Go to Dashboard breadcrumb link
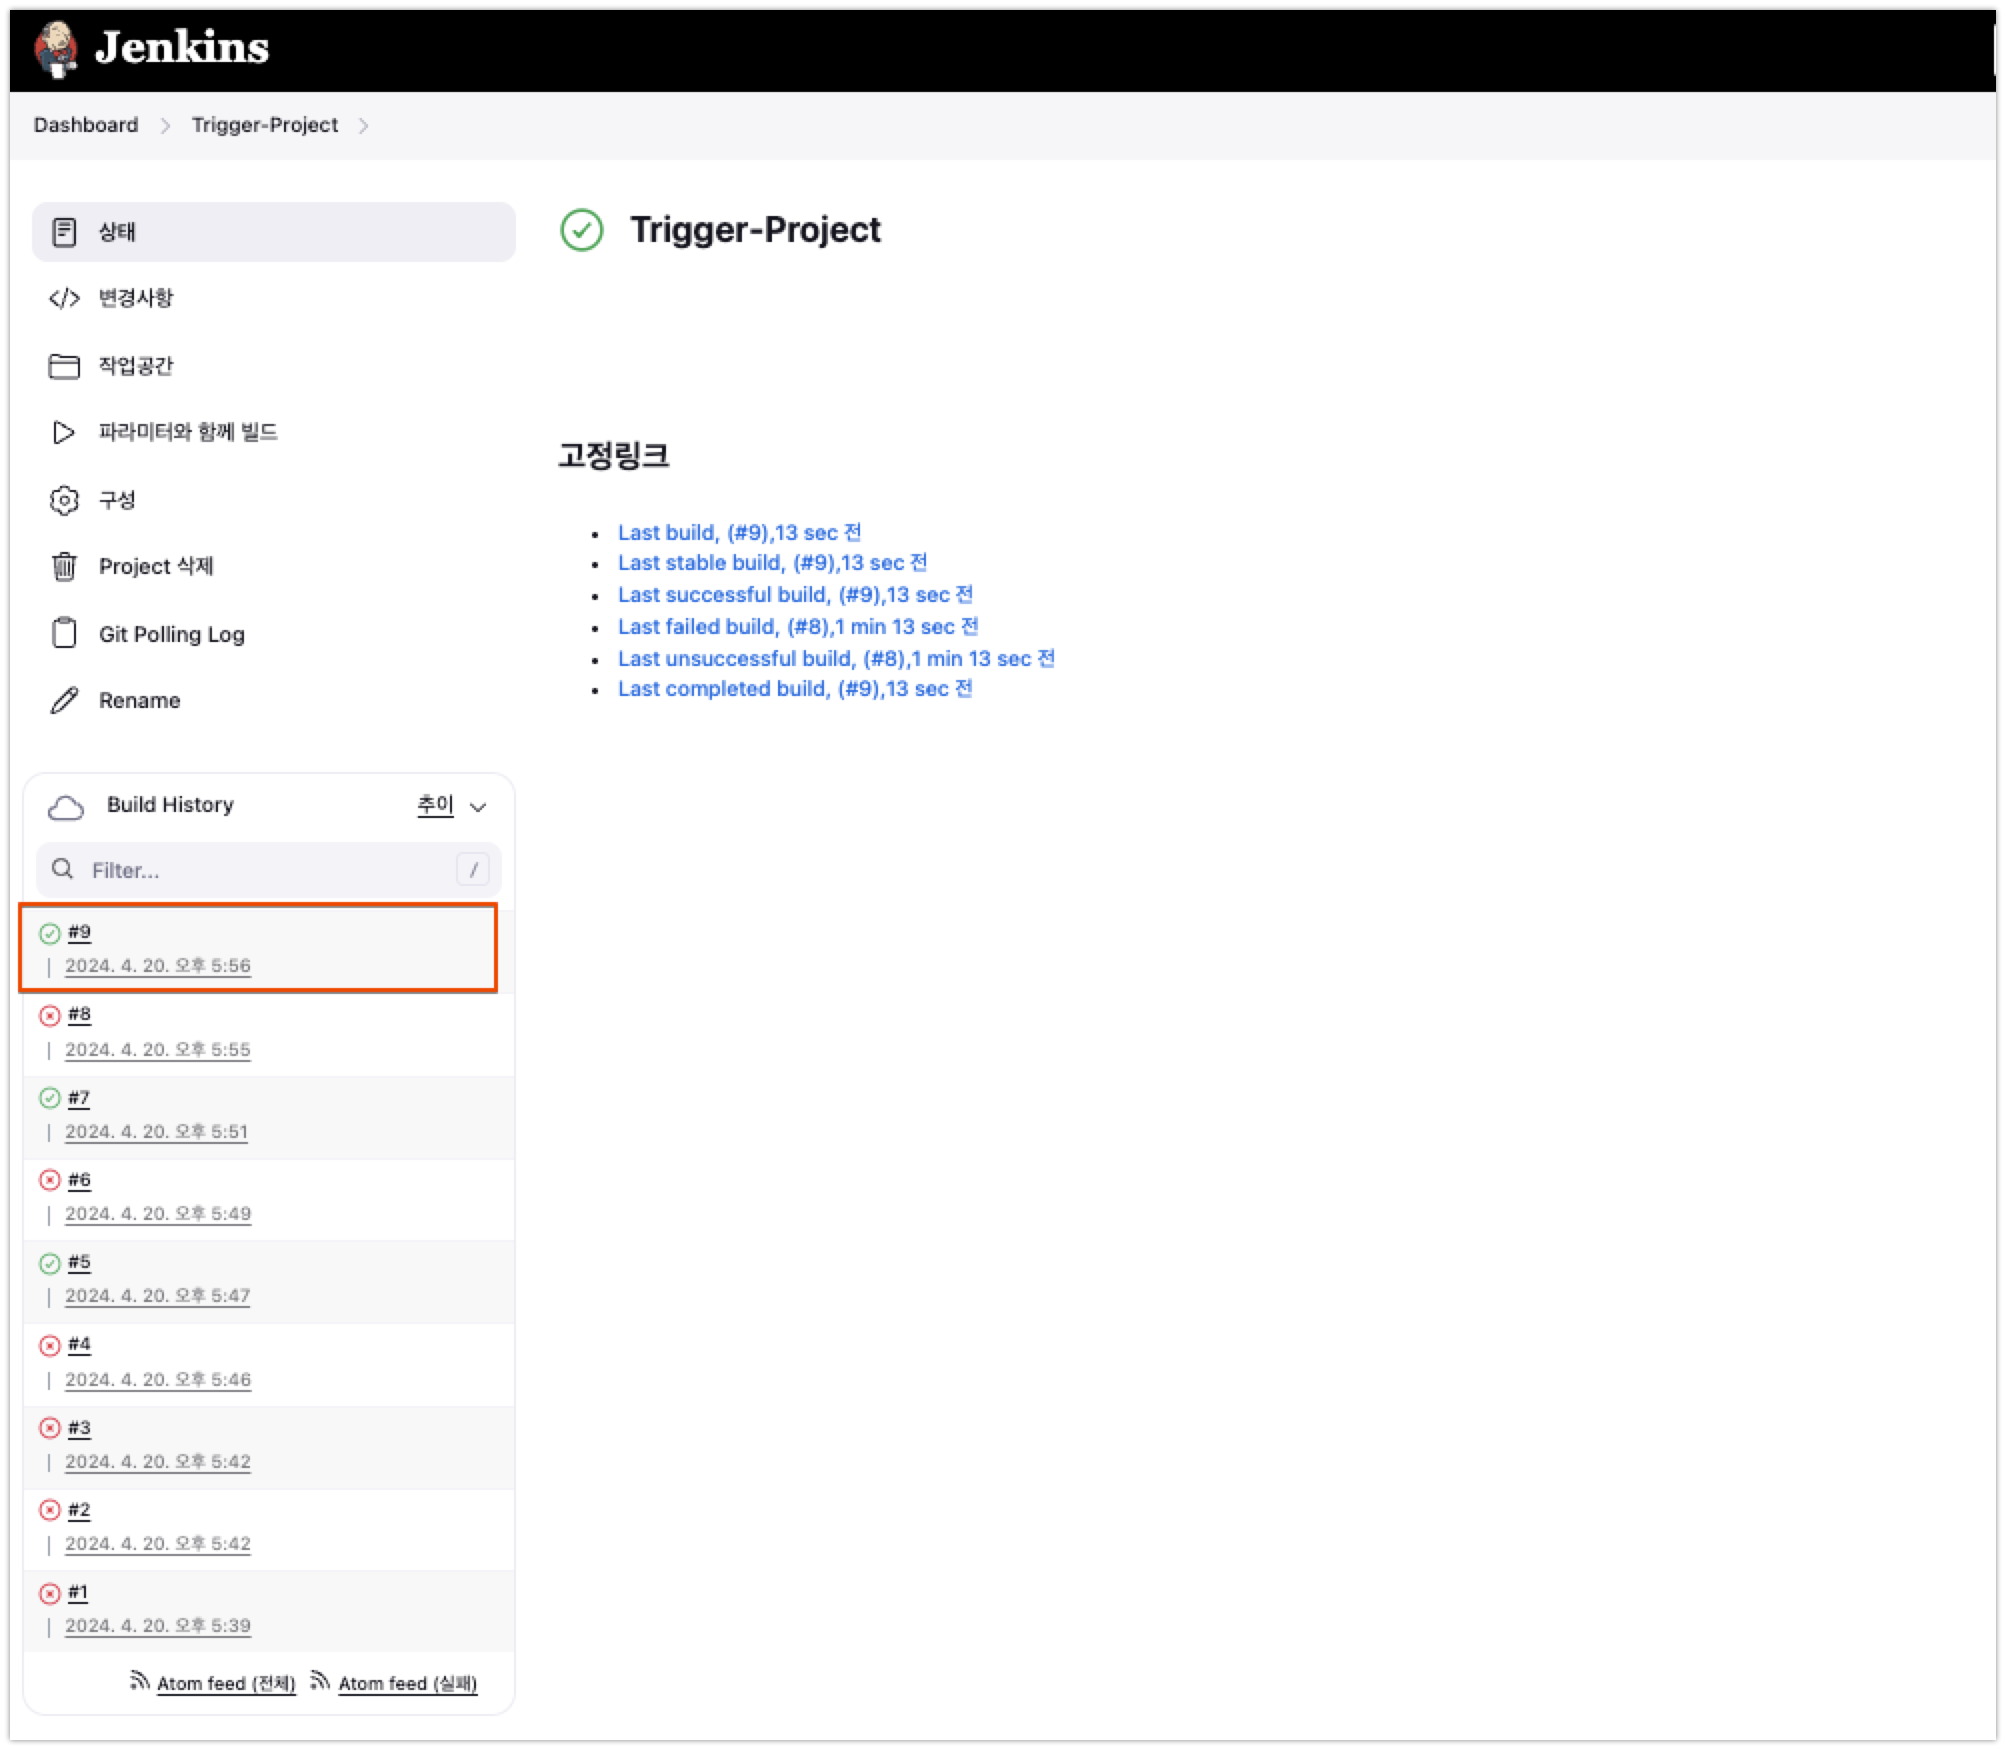This screenshot has width=2006, height=1750. (x=86, y=125)
